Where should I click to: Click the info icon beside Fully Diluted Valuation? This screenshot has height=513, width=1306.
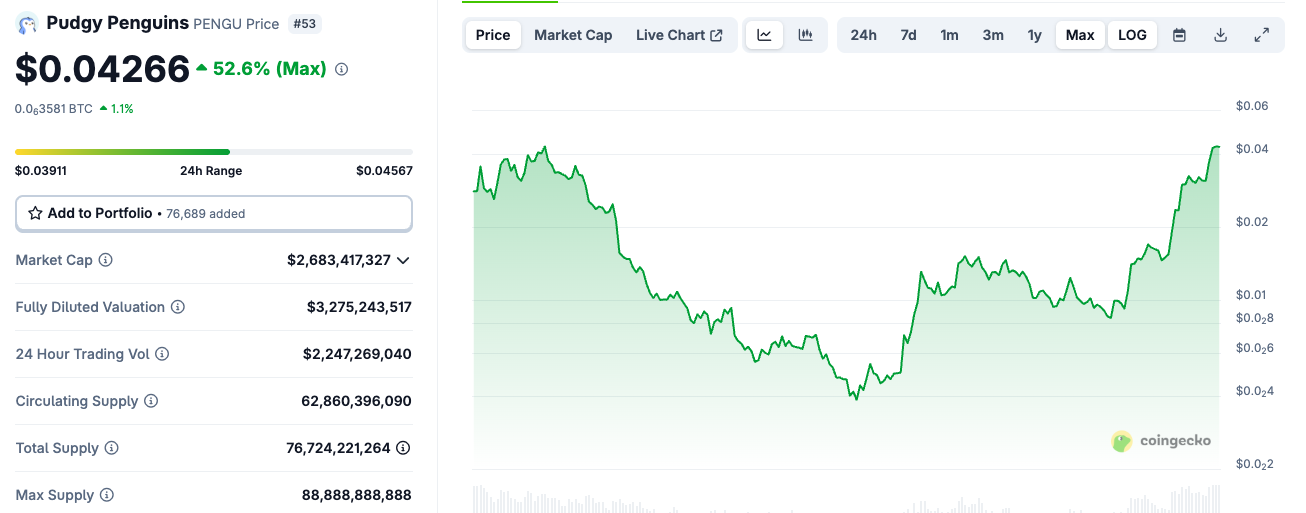177,307
